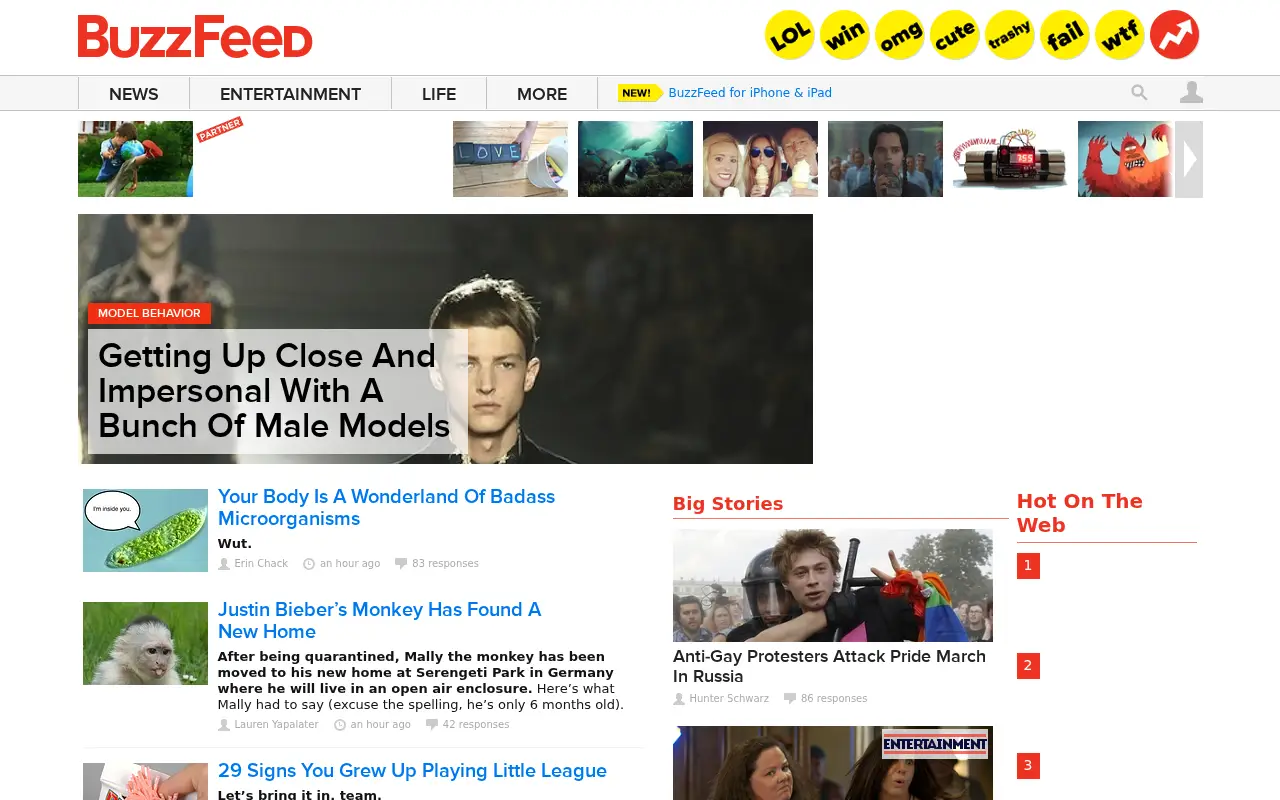Open the ice cream selfie thumbnail

pos(760,159)
